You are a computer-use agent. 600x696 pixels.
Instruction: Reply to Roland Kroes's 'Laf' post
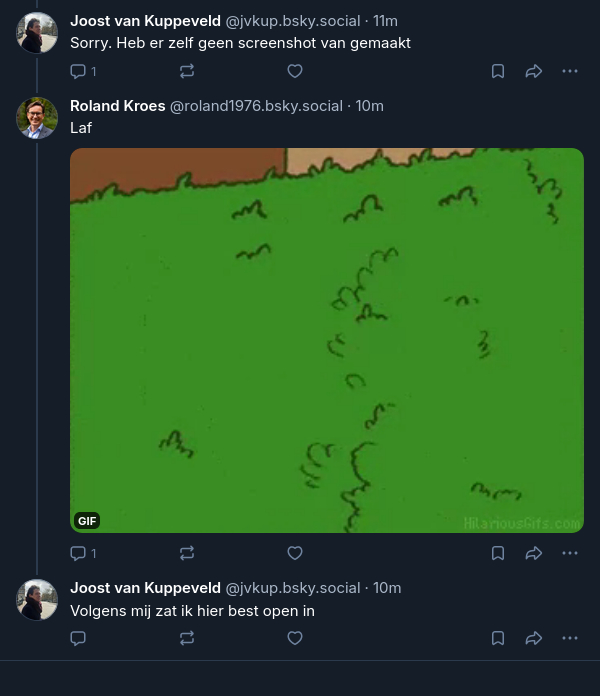pos(79,553)
